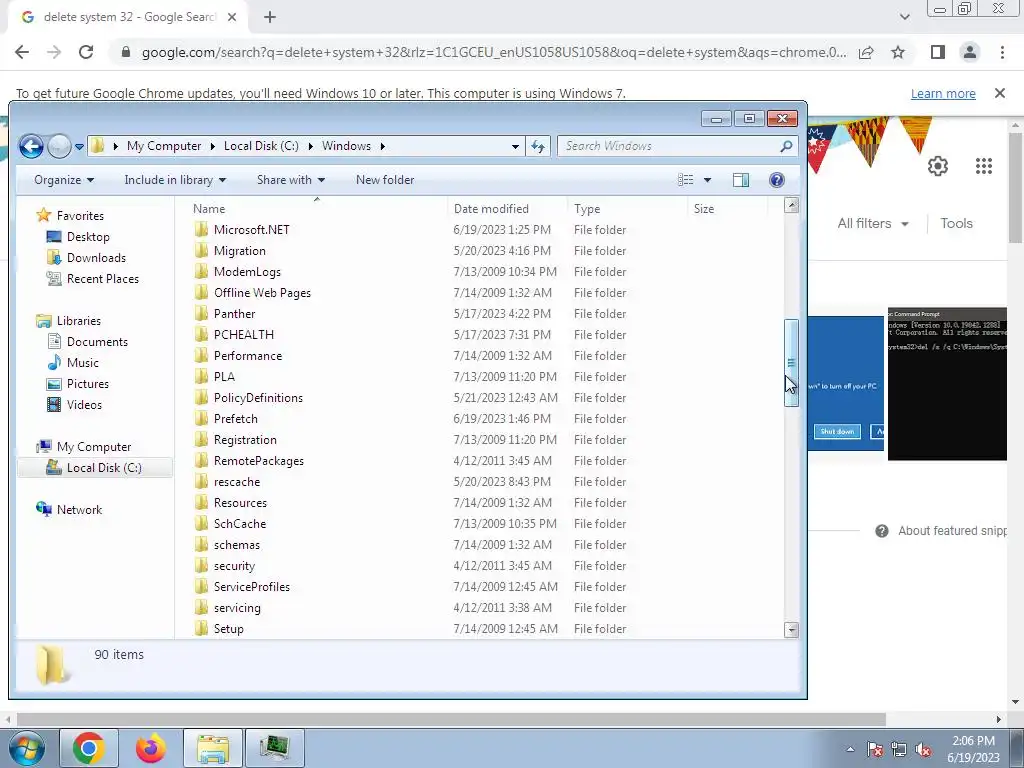
Task: Click the file list scroll down arrow
Action: click(791, 630)
